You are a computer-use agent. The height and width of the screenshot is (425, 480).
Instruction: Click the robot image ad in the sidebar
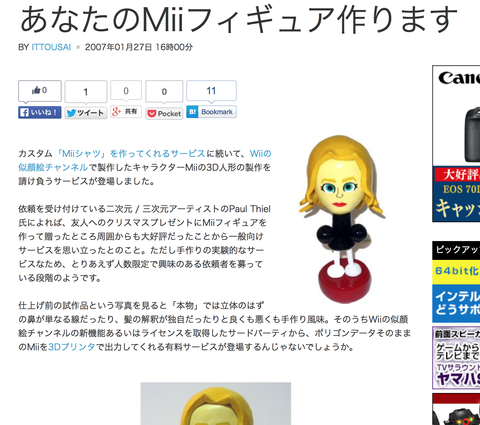(456, 409)
